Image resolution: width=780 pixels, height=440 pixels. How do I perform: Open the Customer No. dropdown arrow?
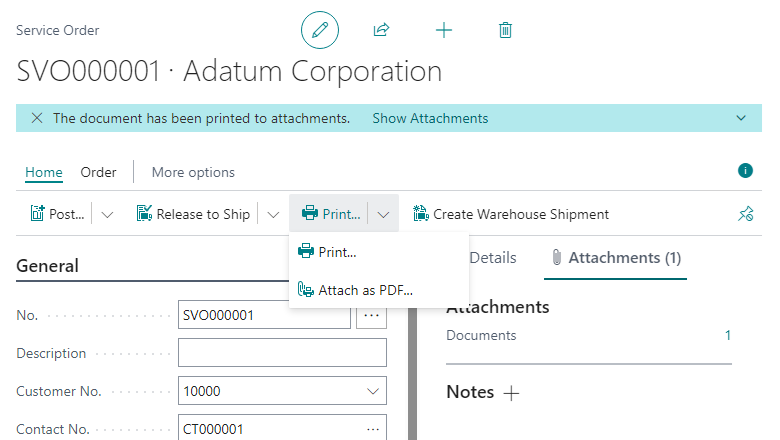(373, 391)
